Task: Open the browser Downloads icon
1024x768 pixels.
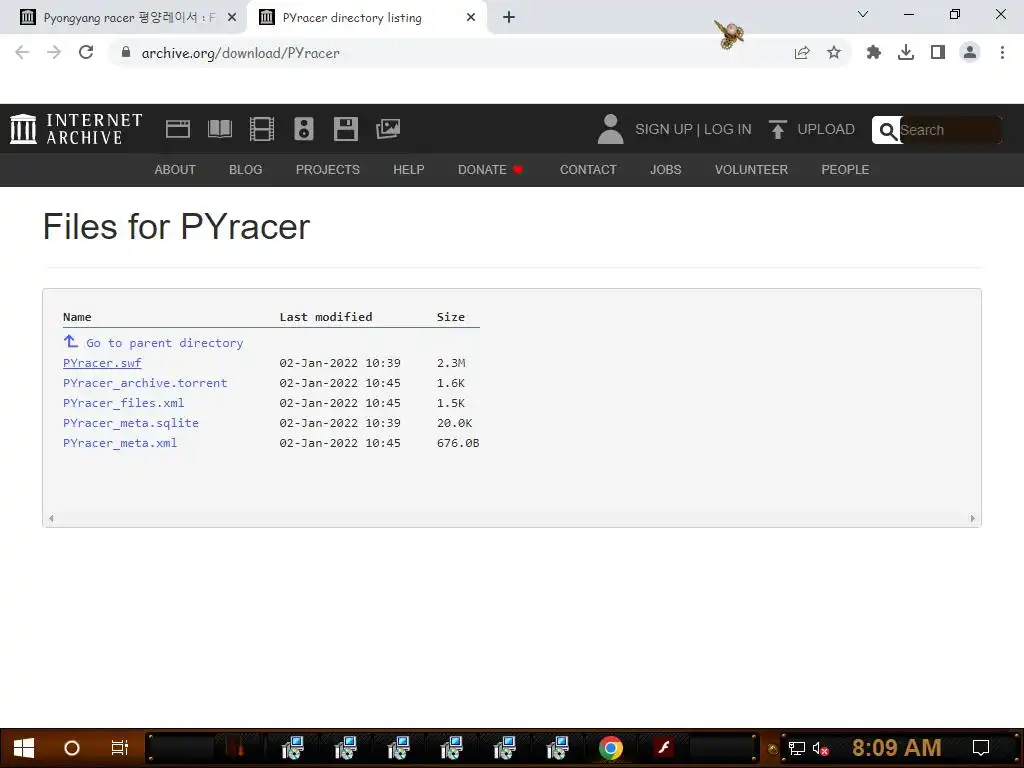Action: 906,52
